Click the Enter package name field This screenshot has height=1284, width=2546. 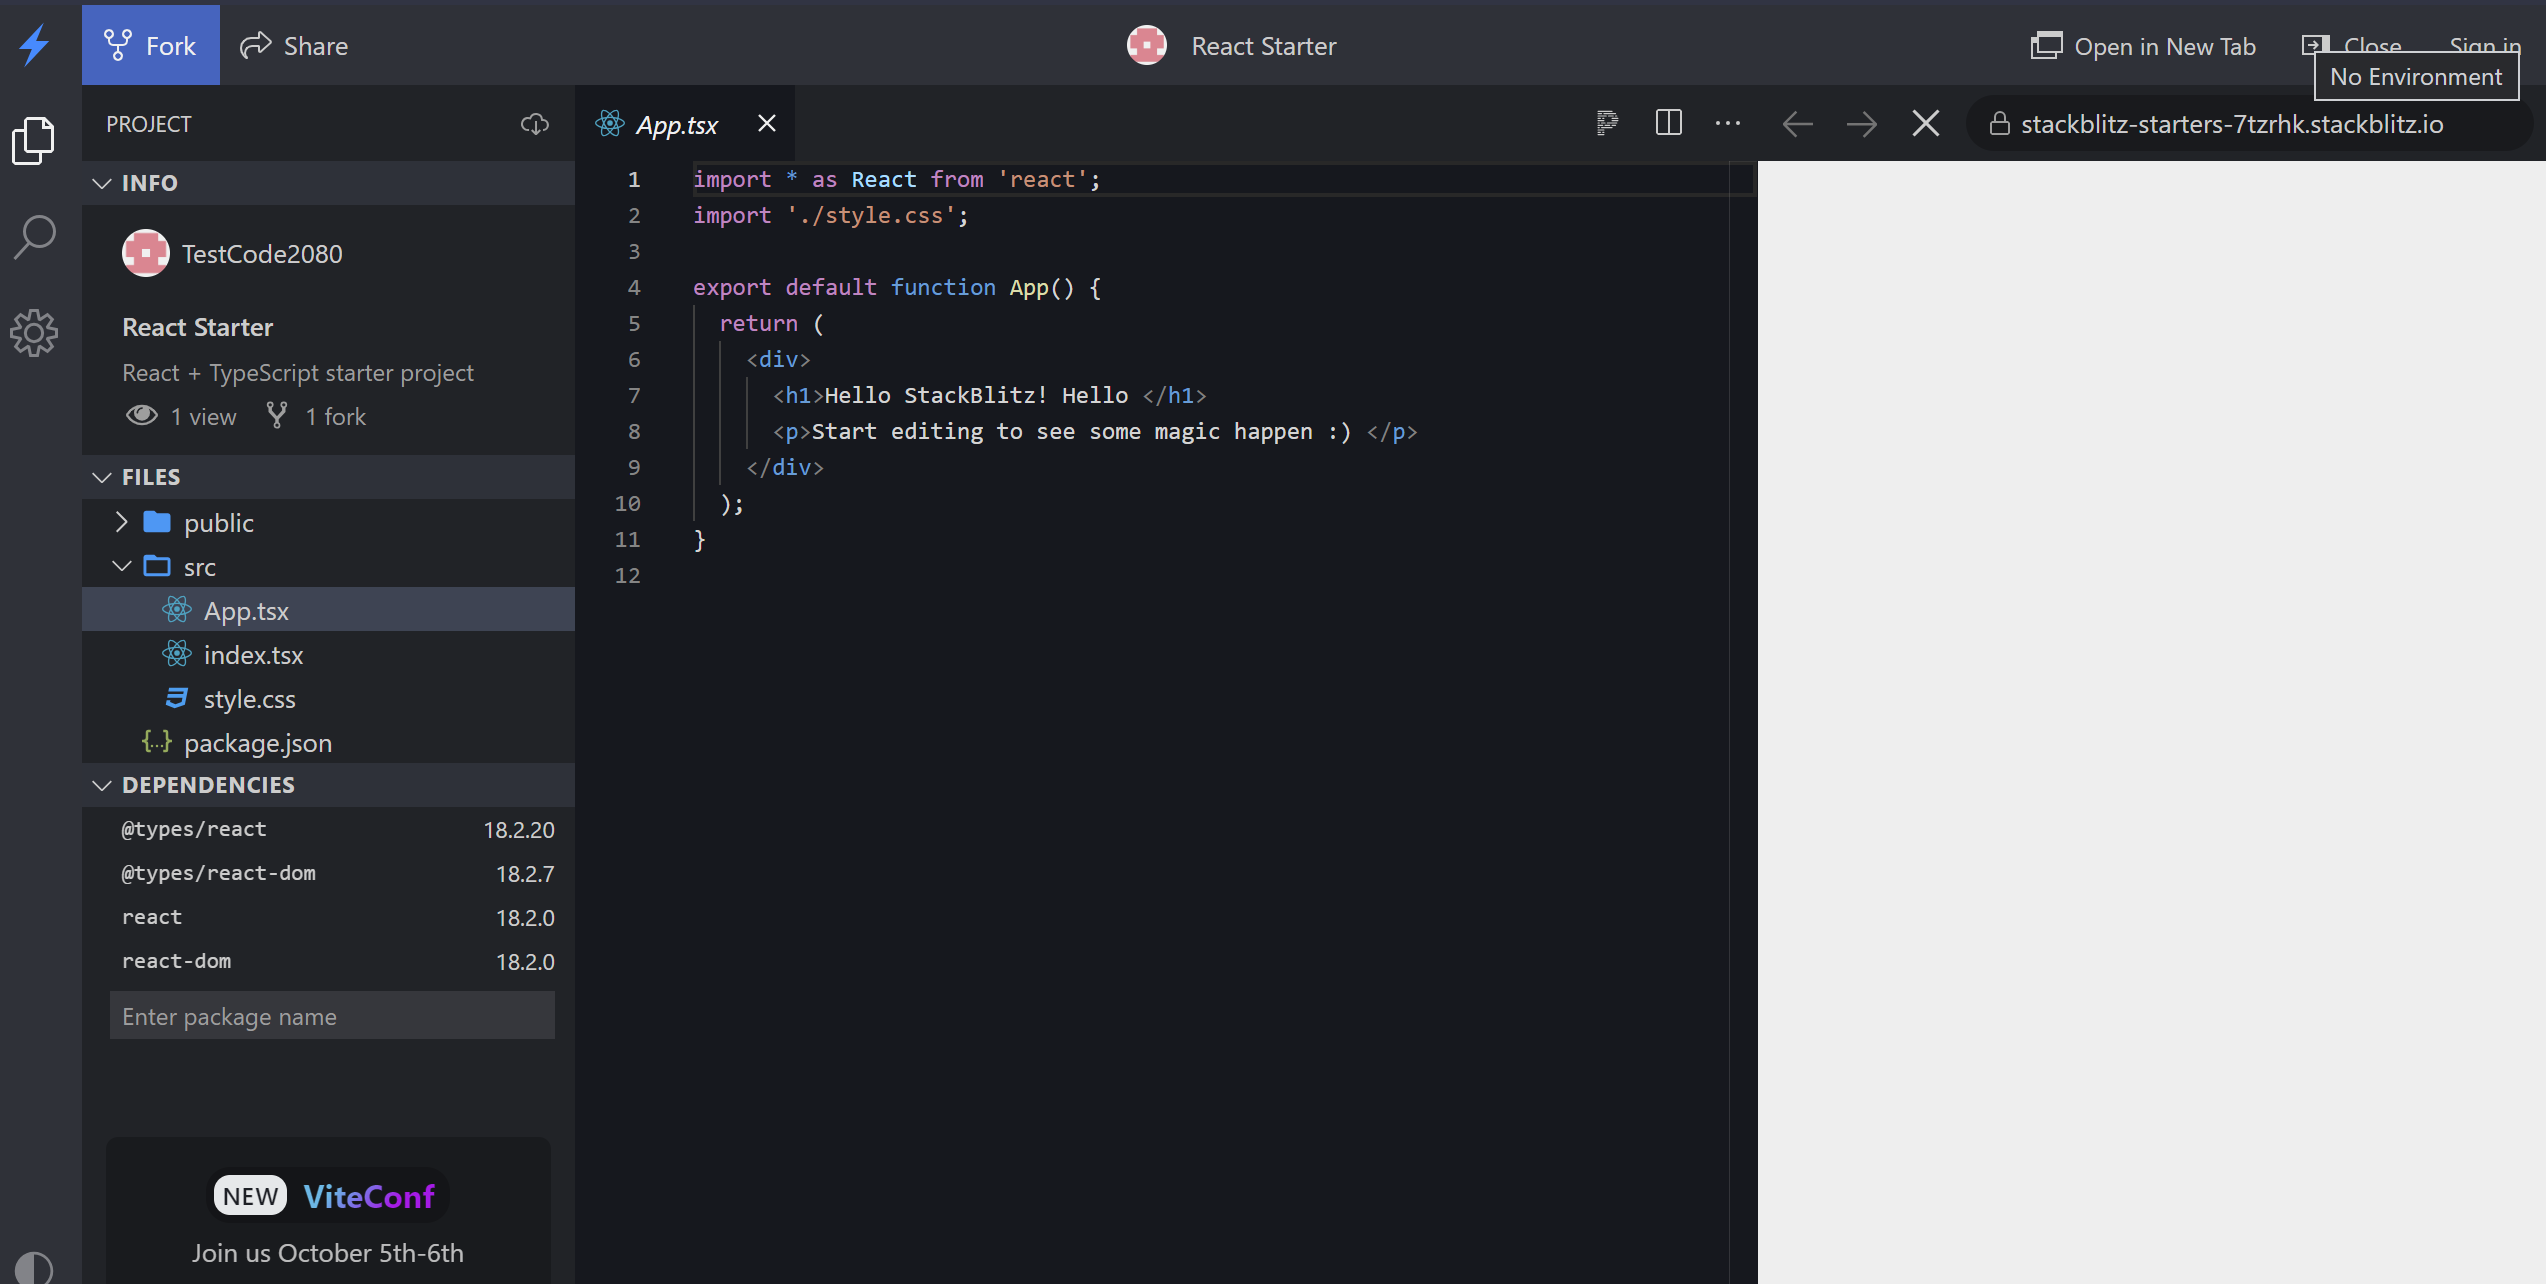pyautogui.click(x=331, y=1015)
